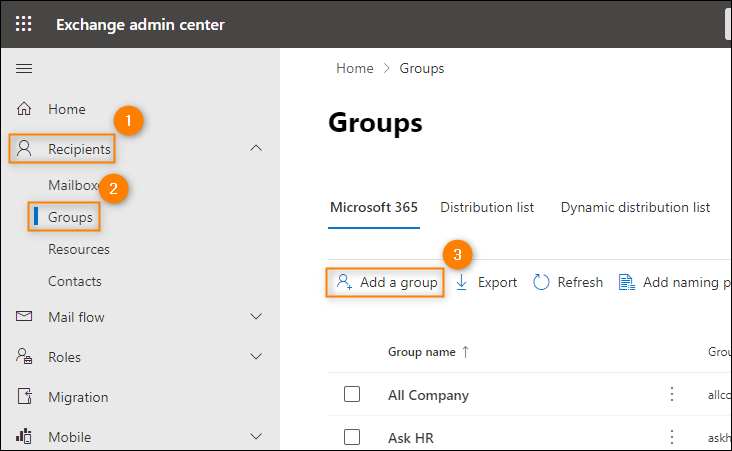The width and height of the screenshot is (732, 451).
Task: Click the Home house icon
Action: pyautogui.click(x=24, y=109)
